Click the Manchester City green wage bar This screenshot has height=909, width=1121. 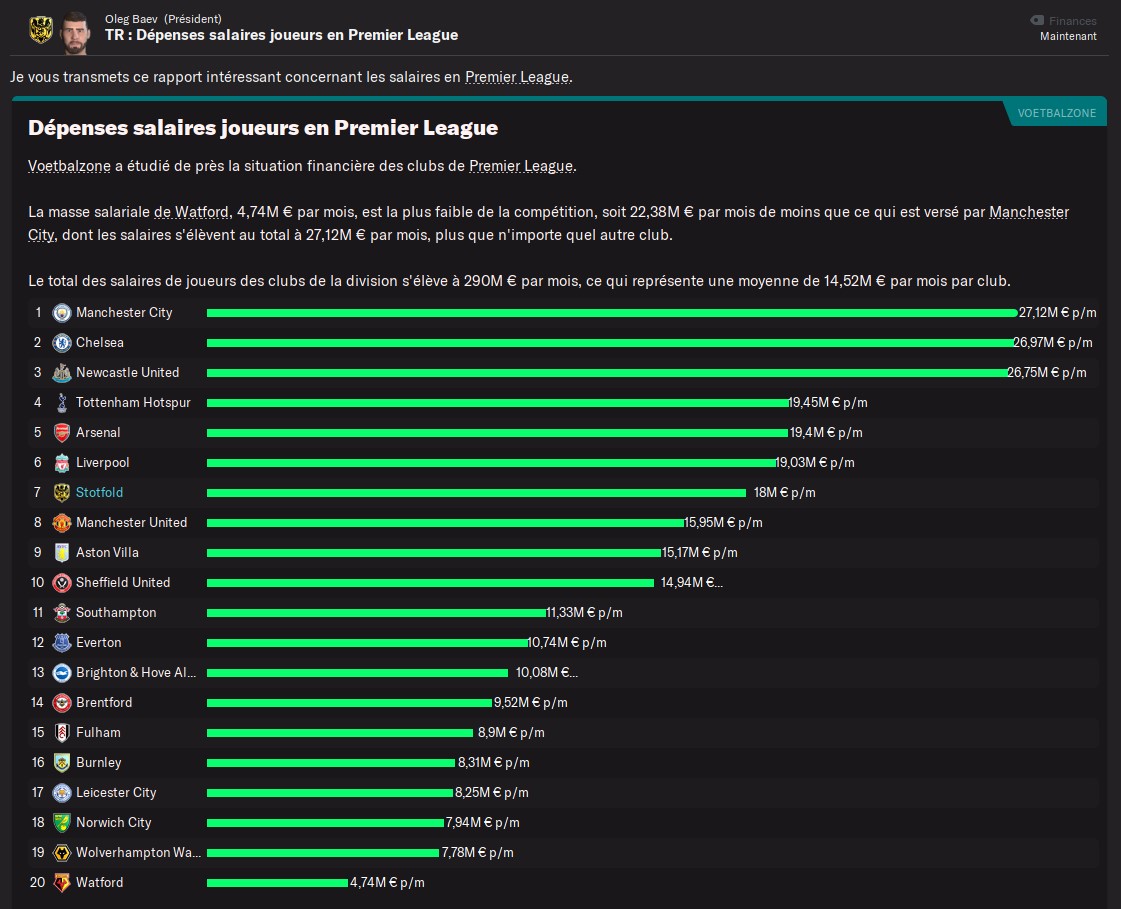coord(612,313)
